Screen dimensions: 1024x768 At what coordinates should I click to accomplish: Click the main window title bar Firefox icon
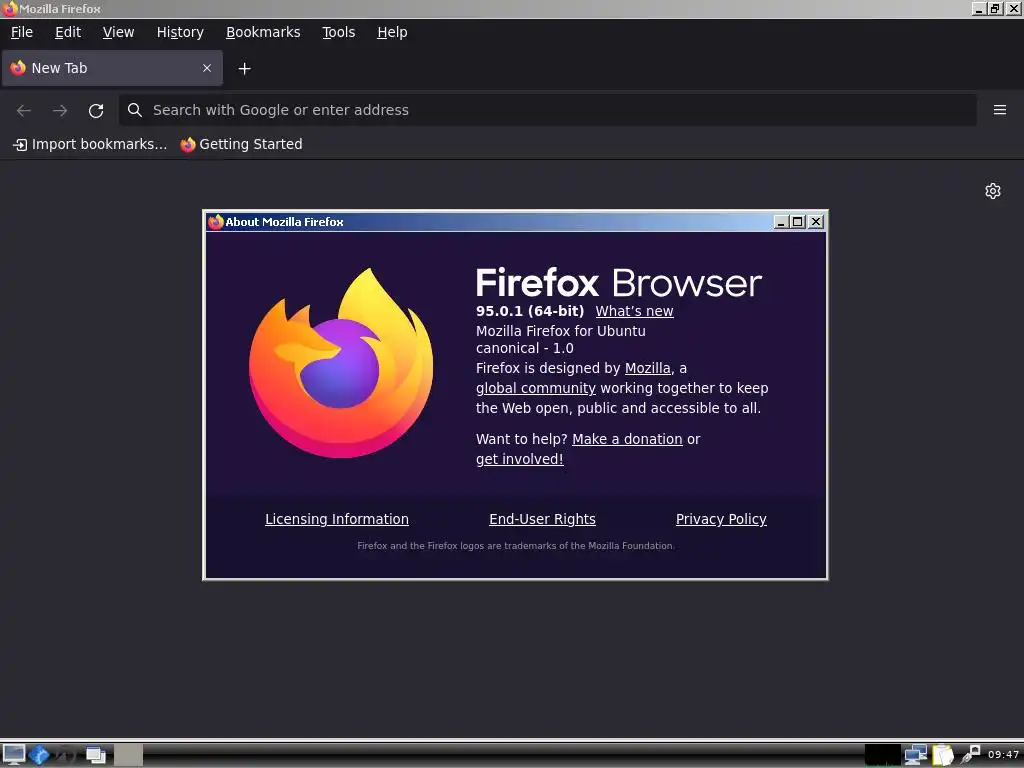coord(10,8)
